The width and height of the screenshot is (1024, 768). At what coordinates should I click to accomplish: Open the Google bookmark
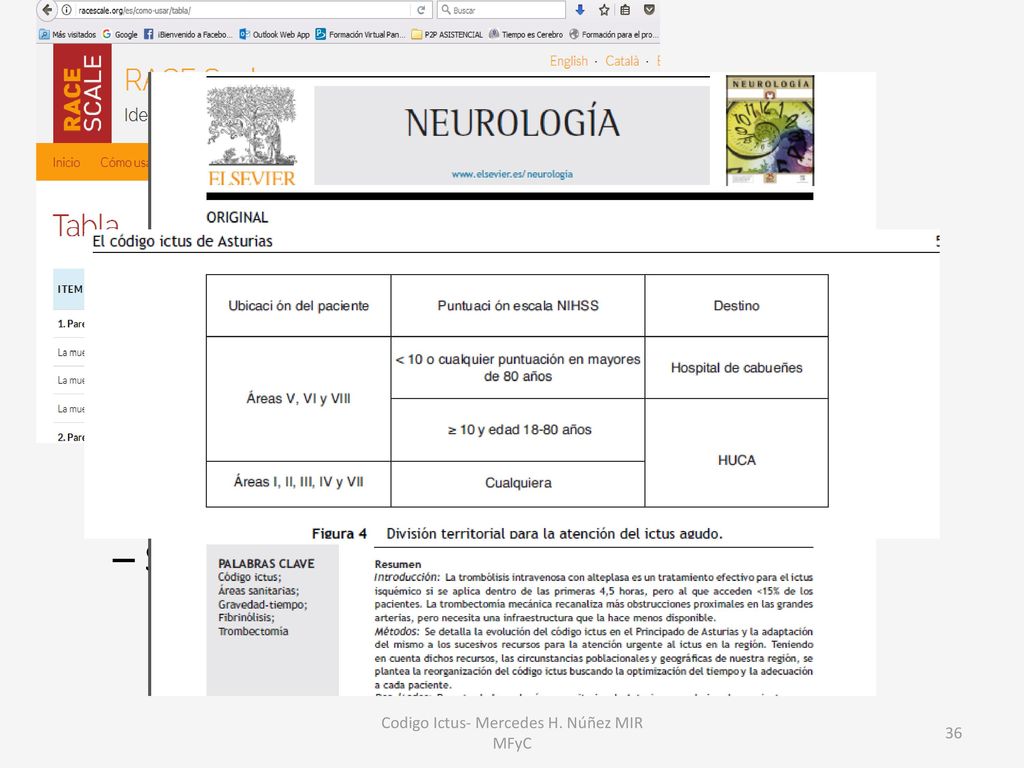click(120, 35)
